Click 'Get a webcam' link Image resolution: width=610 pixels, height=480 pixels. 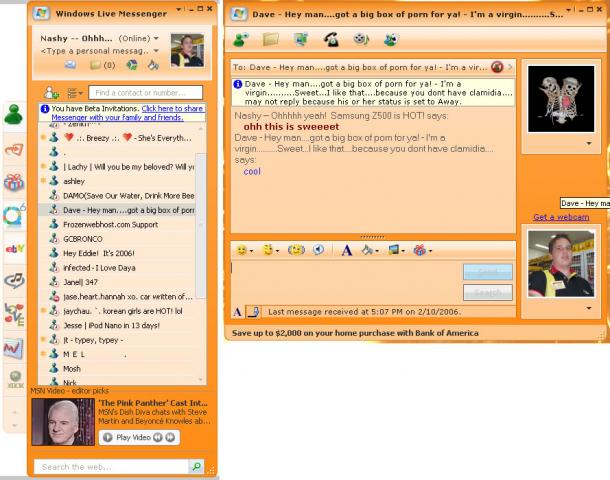pos(561,217)
